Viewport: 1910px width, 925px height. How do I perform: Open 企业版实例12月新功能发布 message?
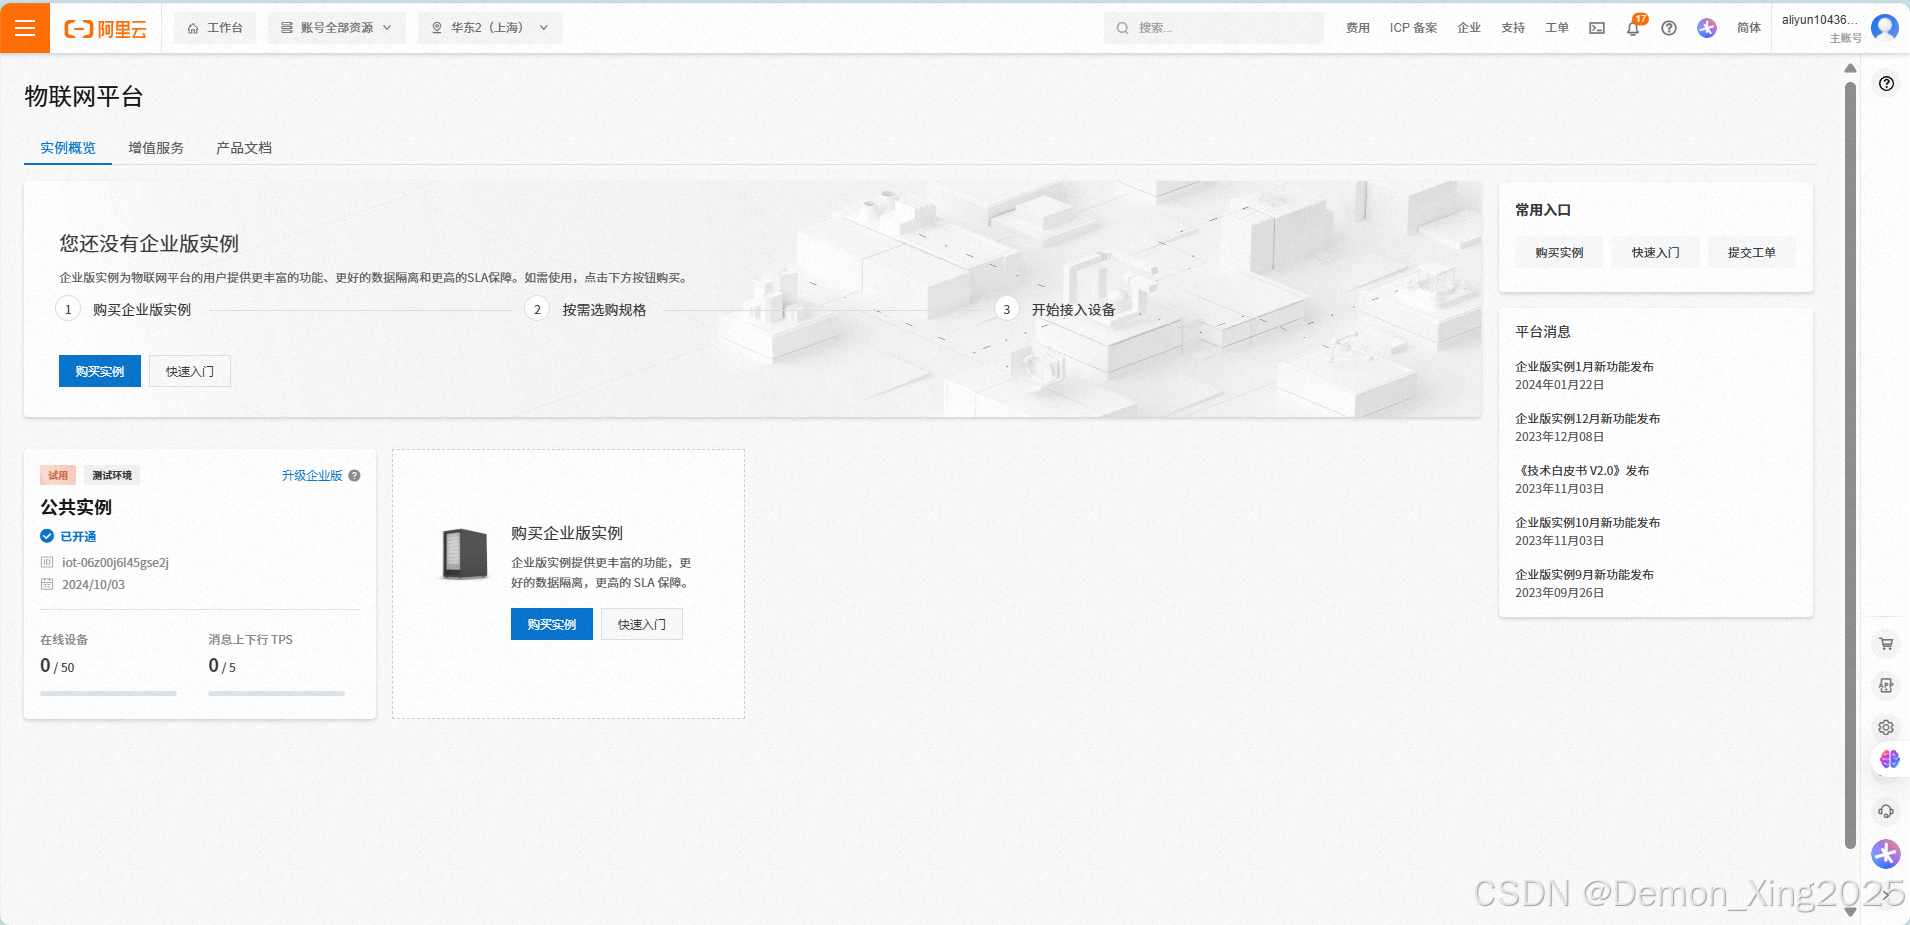coord(1587,419)
